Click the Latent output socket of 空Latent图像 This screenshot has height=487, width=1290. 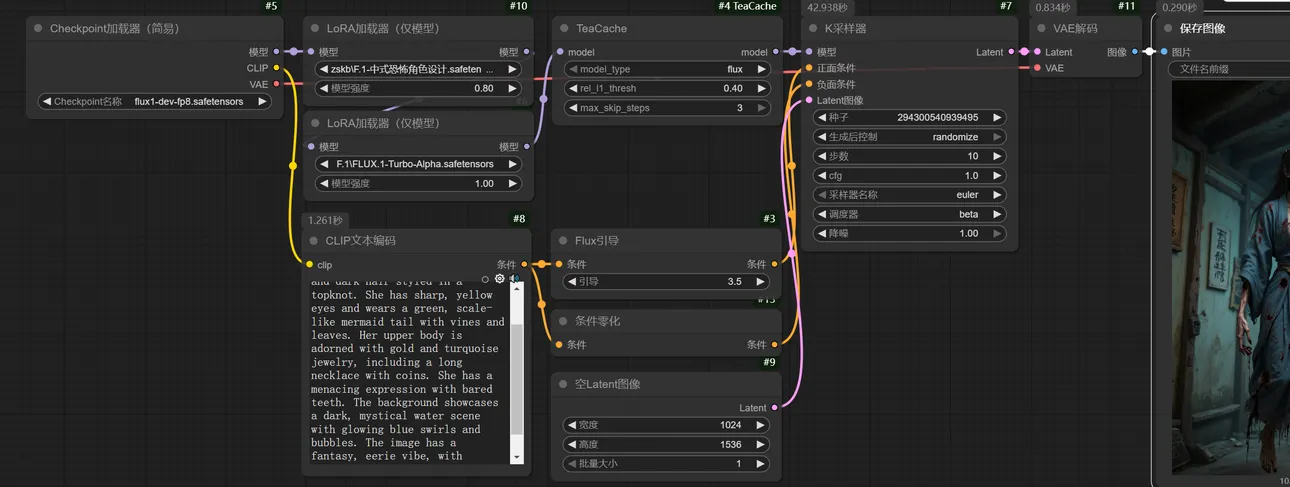[x=775, y=407]
